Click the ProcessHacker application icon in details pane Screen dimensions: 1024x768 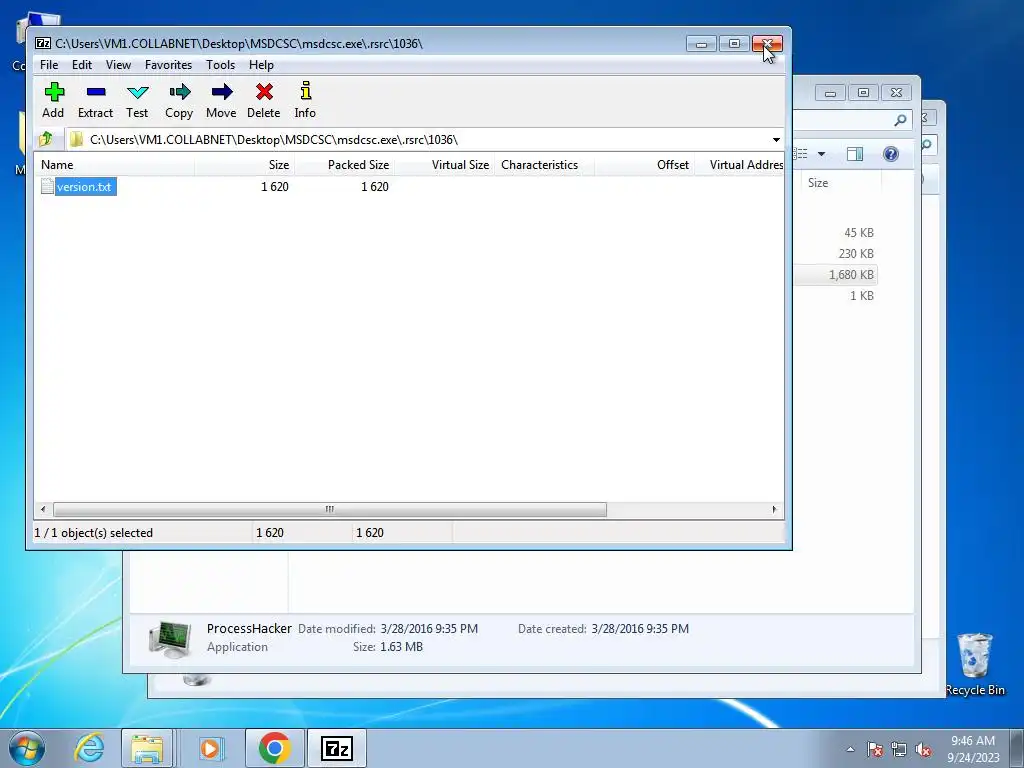tap(170, 639)
